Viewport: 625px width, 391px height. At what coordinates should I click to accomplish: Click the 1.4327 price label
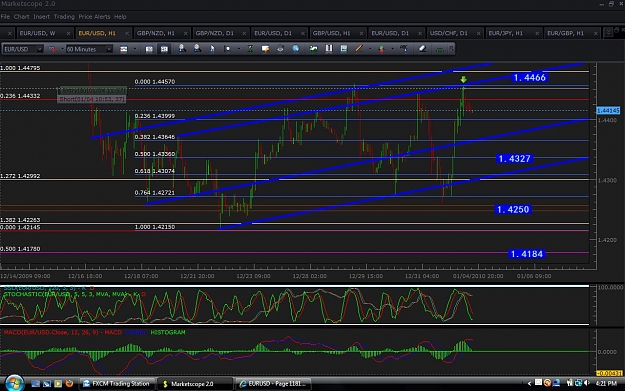pyautogui.click(x=515, y=159)
